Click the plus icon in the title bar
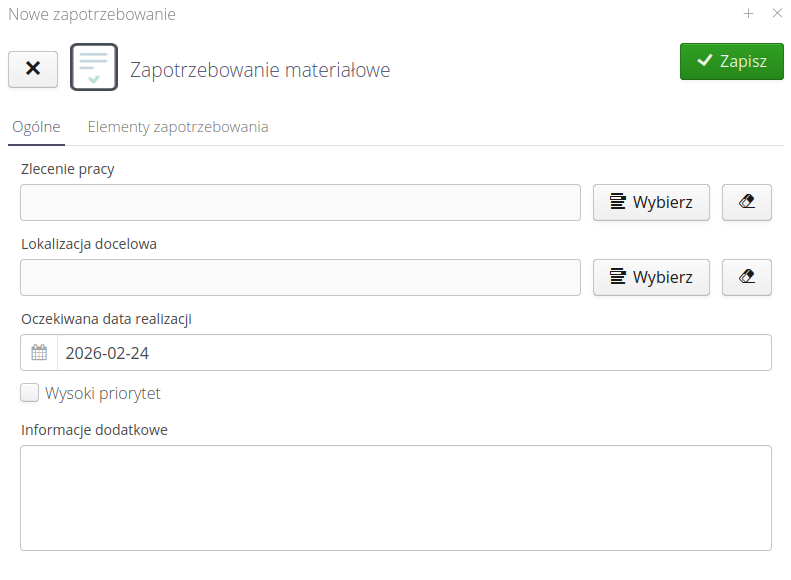Screen dimensions: 791x580 point(748,14)
